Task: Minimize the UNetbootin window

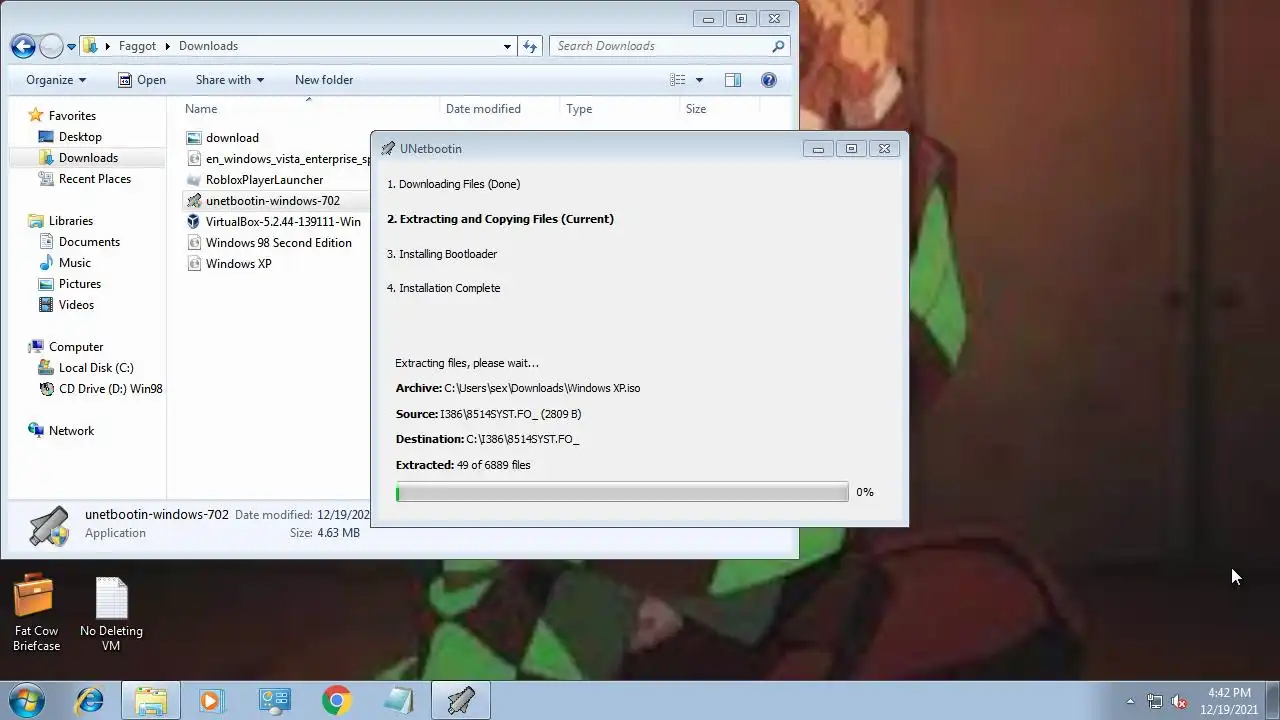Action: [x=818, y=149]
